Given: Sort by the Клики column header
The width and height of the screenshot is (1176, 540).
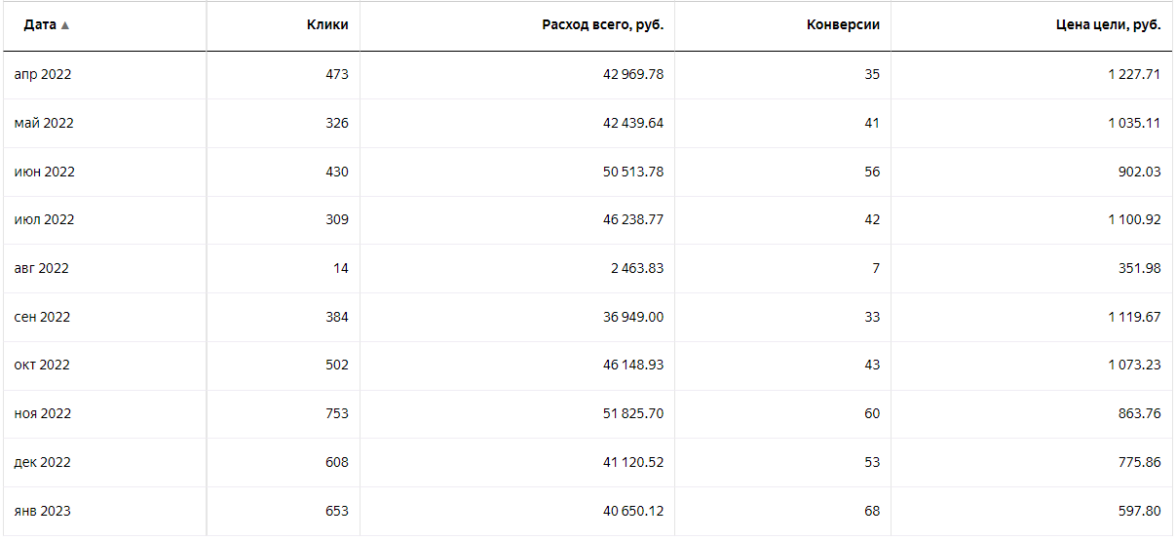Looking at the screenshot, I should coord(327,25).
